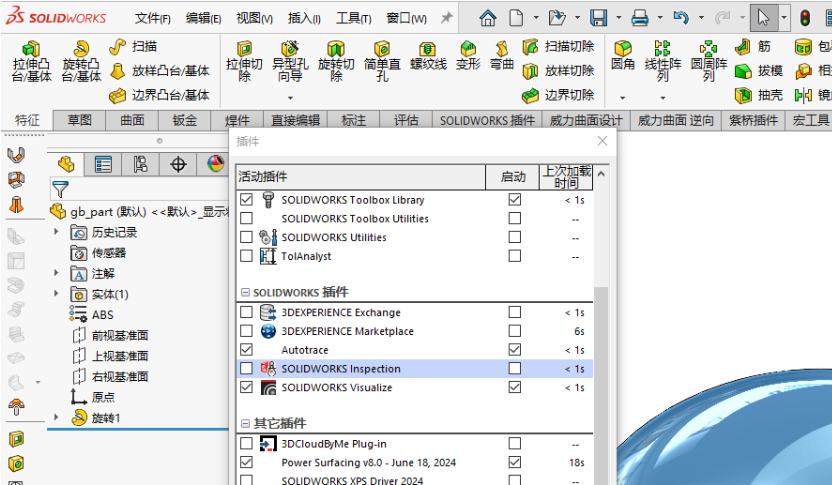832x485 pixels.
Task: Expand the 实体(1) tree node
Action: (56, 293)
